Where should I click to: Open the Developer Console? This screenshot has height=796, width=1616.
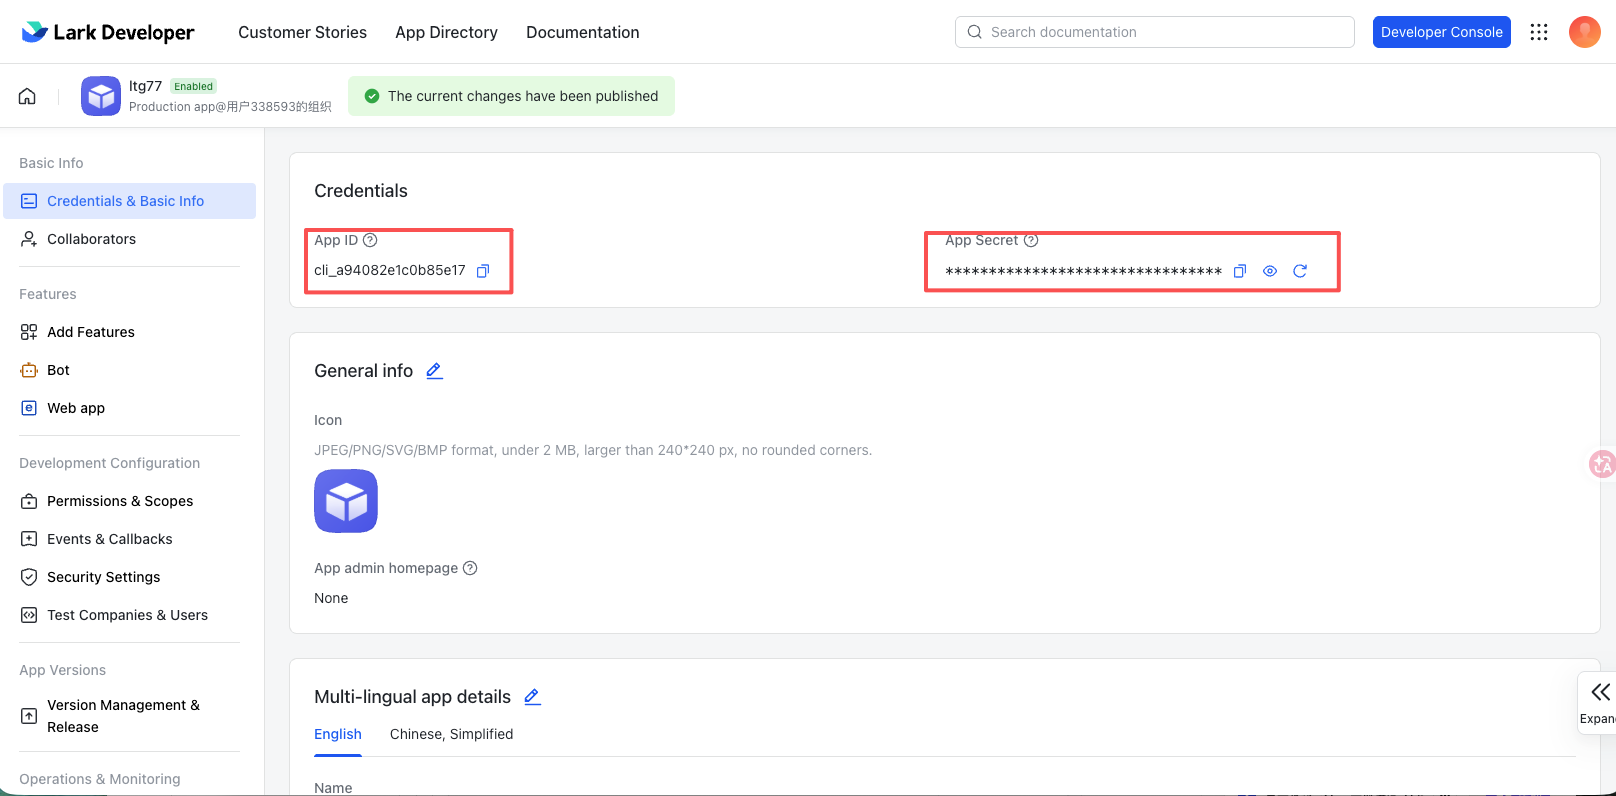1441,32
